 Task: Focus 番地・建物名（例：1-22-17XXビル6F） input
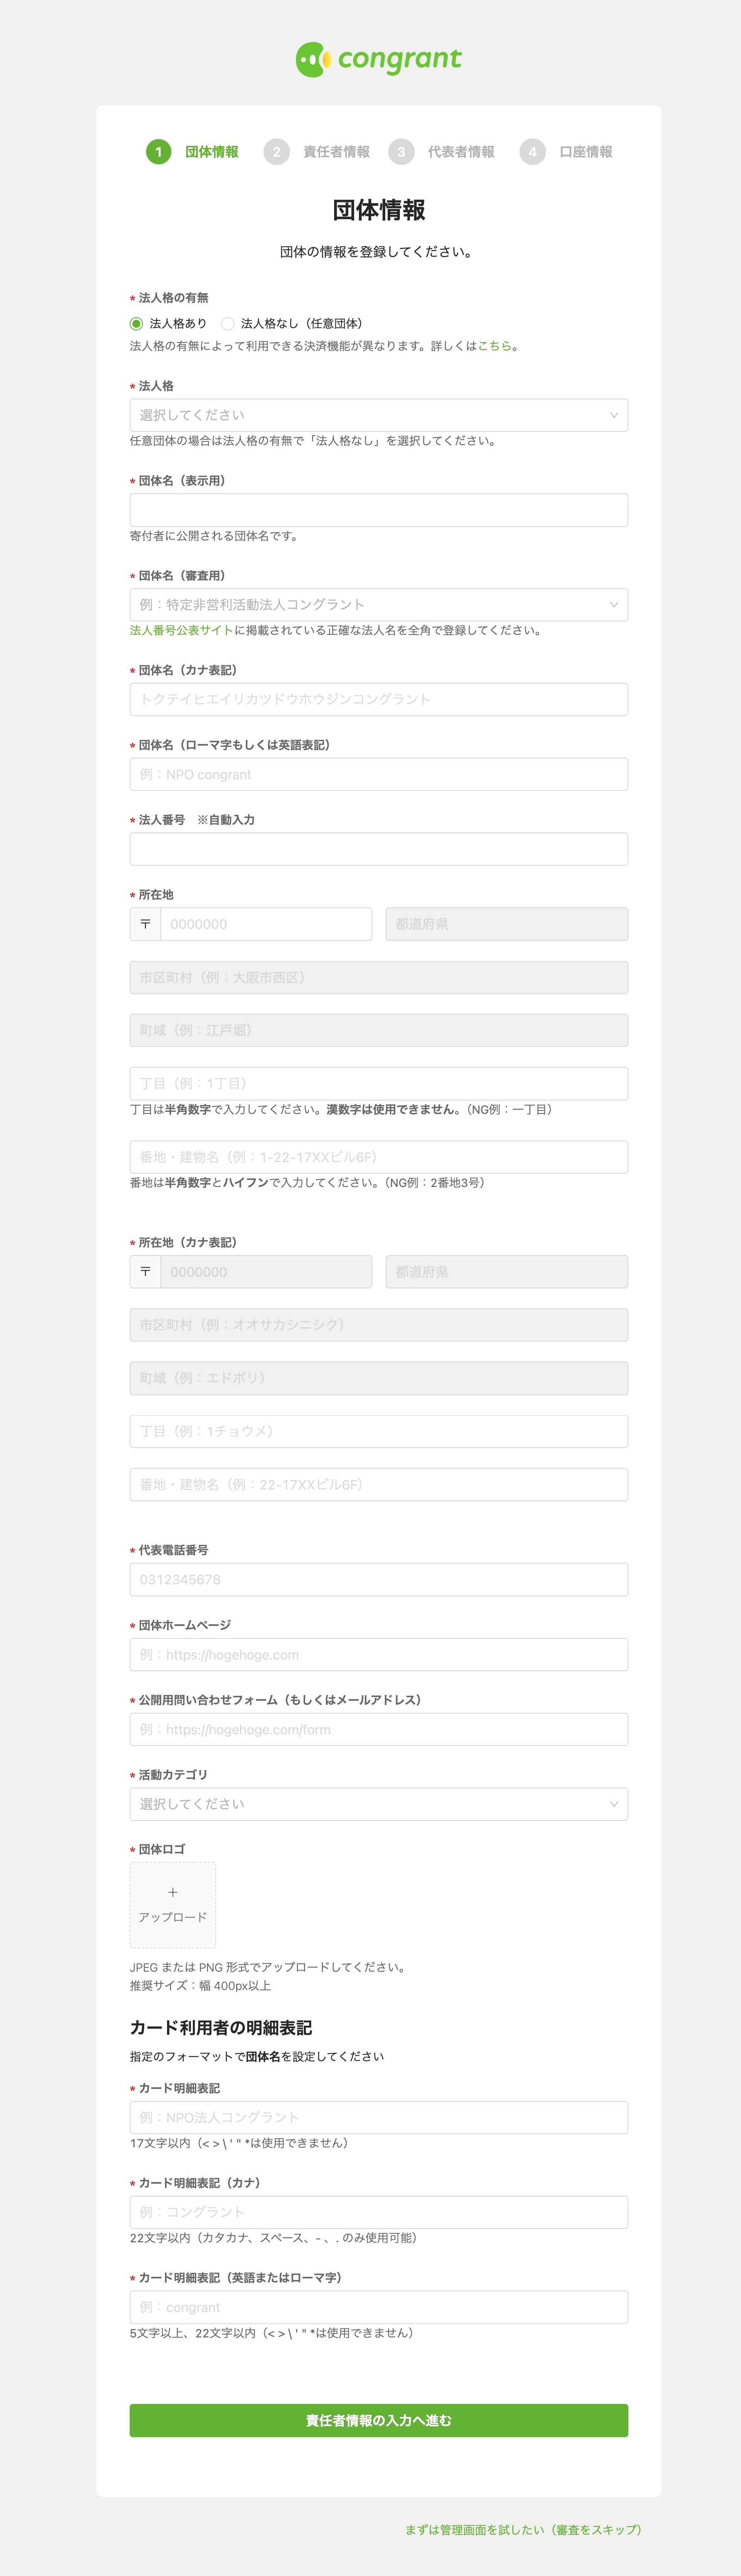click(x=379, y=1157)
